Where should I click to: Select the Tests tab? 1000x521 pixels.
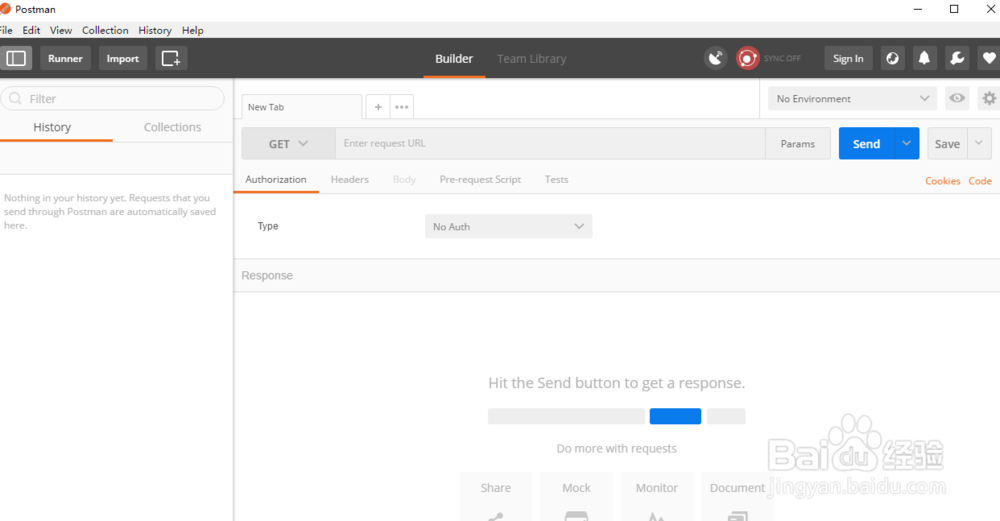click(x=556, y=180)
